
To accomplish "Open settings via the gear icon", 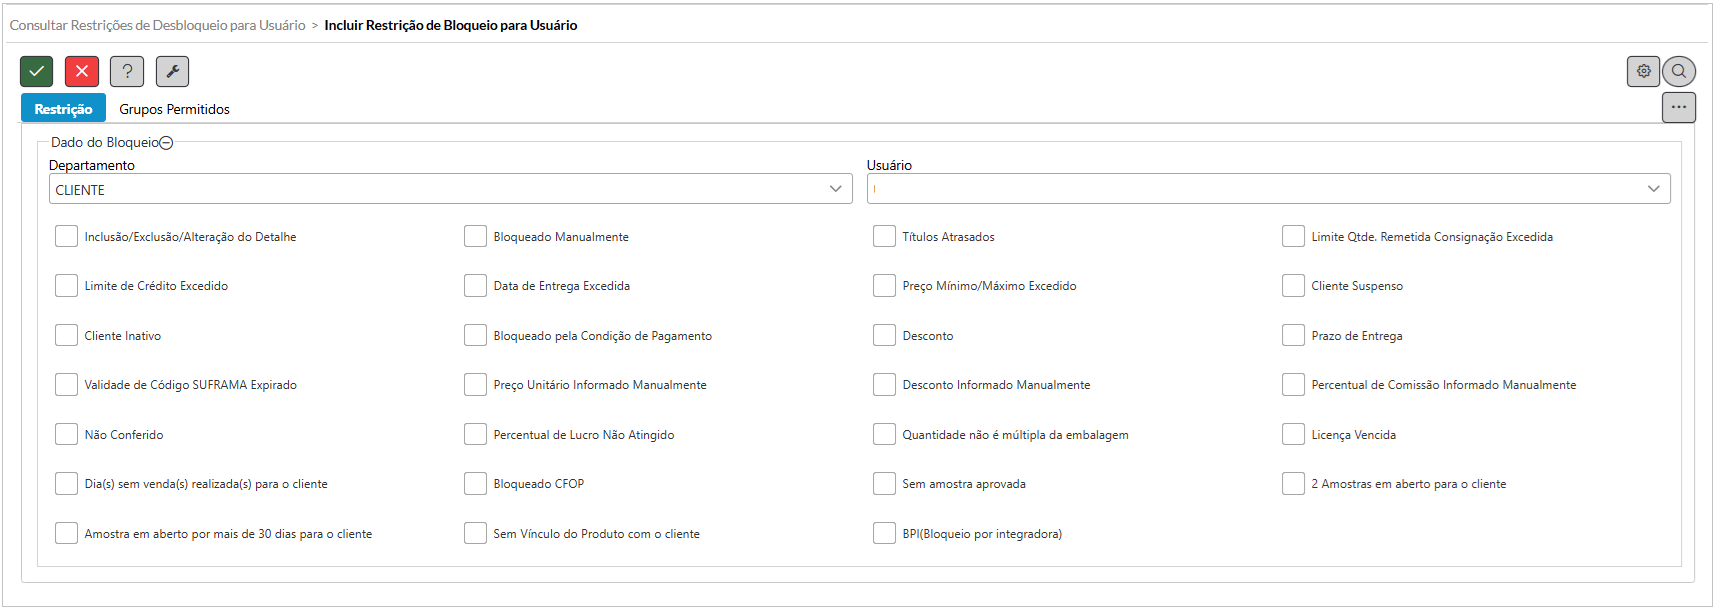I will pyautogui.click(x=1643, y=71).
